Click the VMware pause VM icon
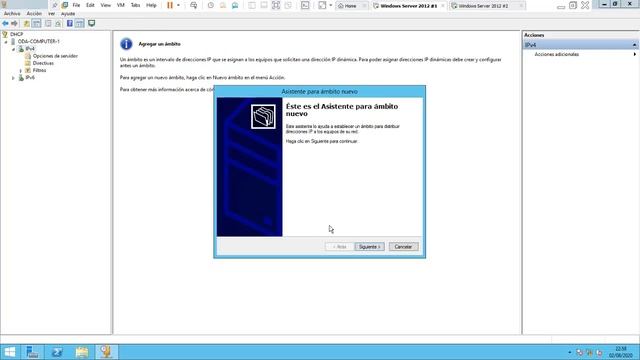Screen dimensions: 640x360 tap(170, 5)
